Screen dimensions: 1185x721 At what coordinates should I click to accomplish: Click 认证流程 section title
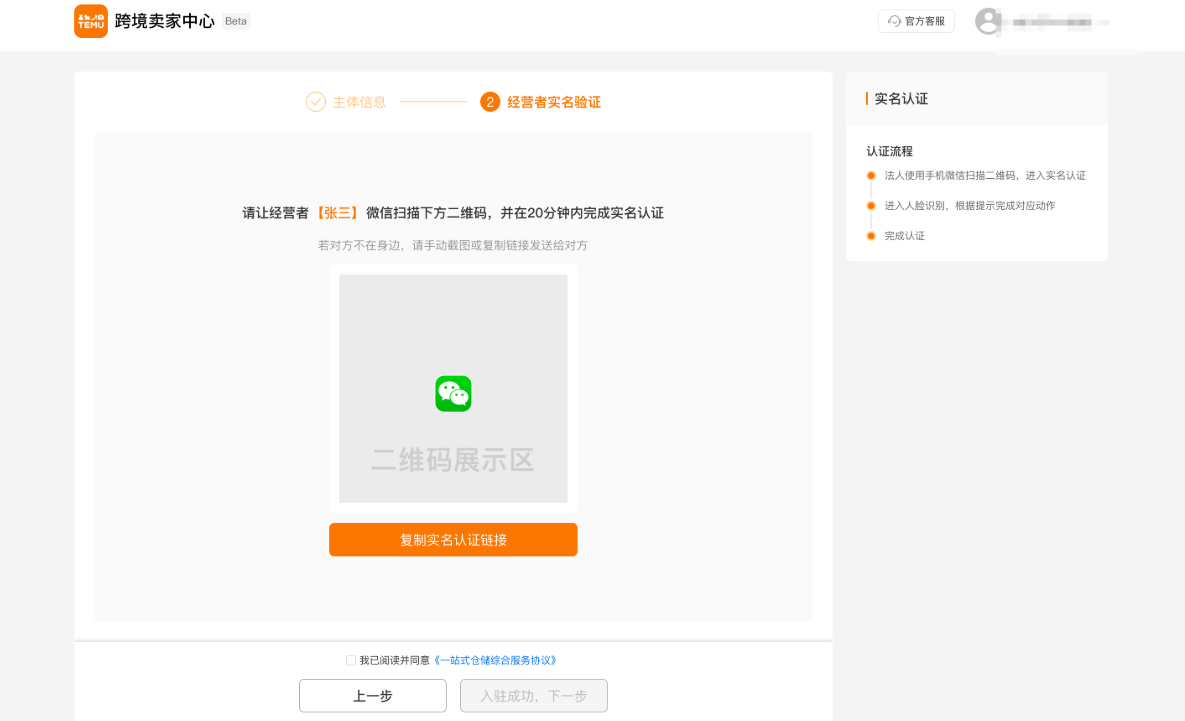tap(890, 151)
